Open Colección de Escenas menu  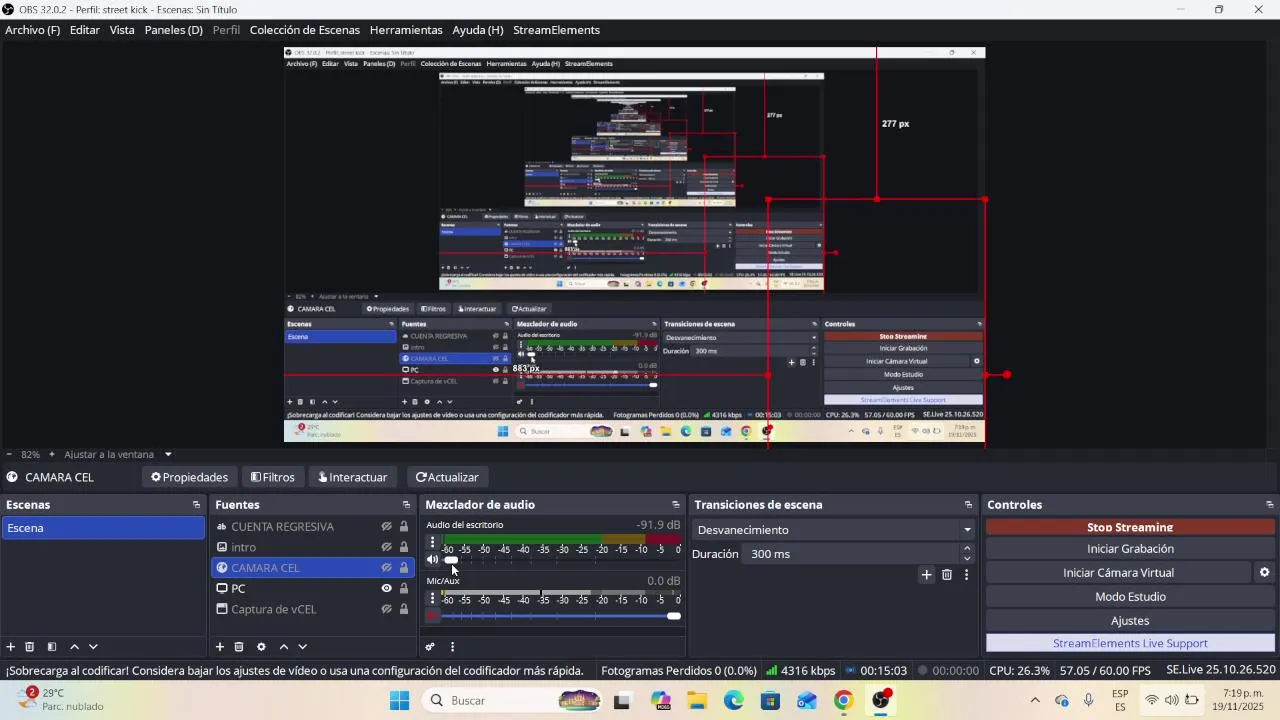click(x=304, y=30)
